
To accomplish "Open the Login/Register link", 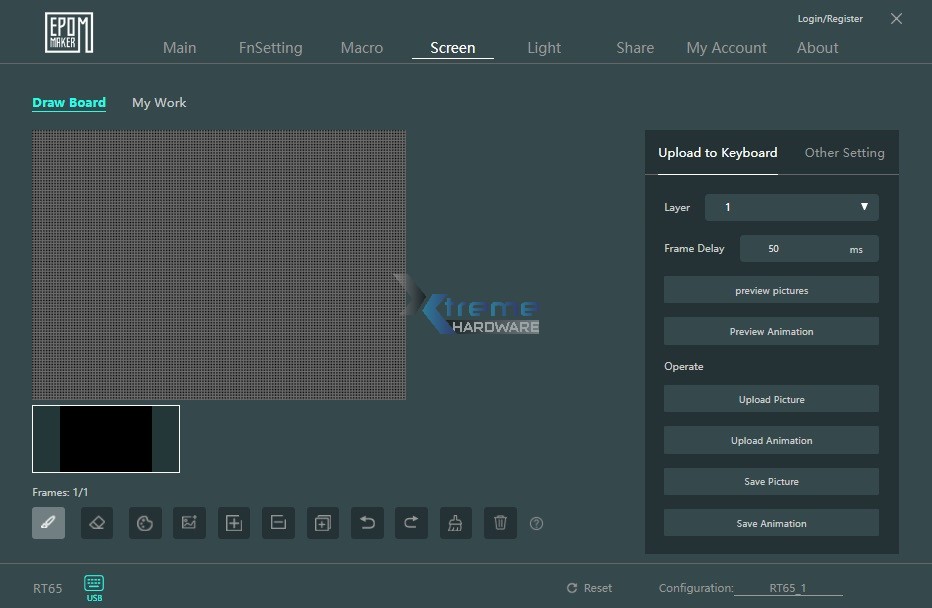I will coord(829,18).
